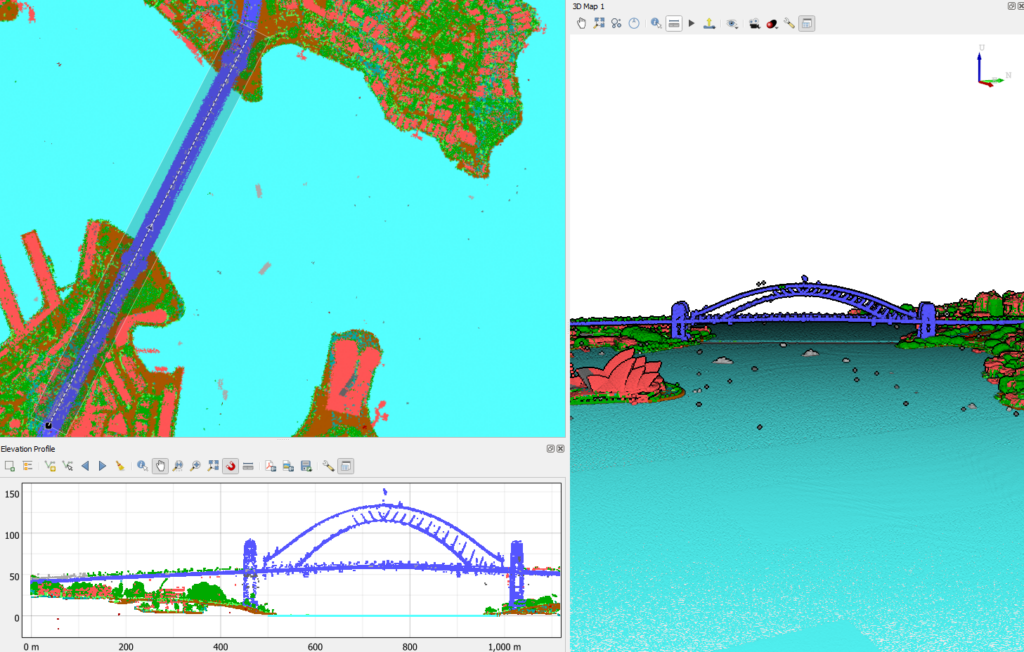Zoom Full in 3D Map toolbar
This screenshot has height=652, width=1024.
[x=599, y=24]
